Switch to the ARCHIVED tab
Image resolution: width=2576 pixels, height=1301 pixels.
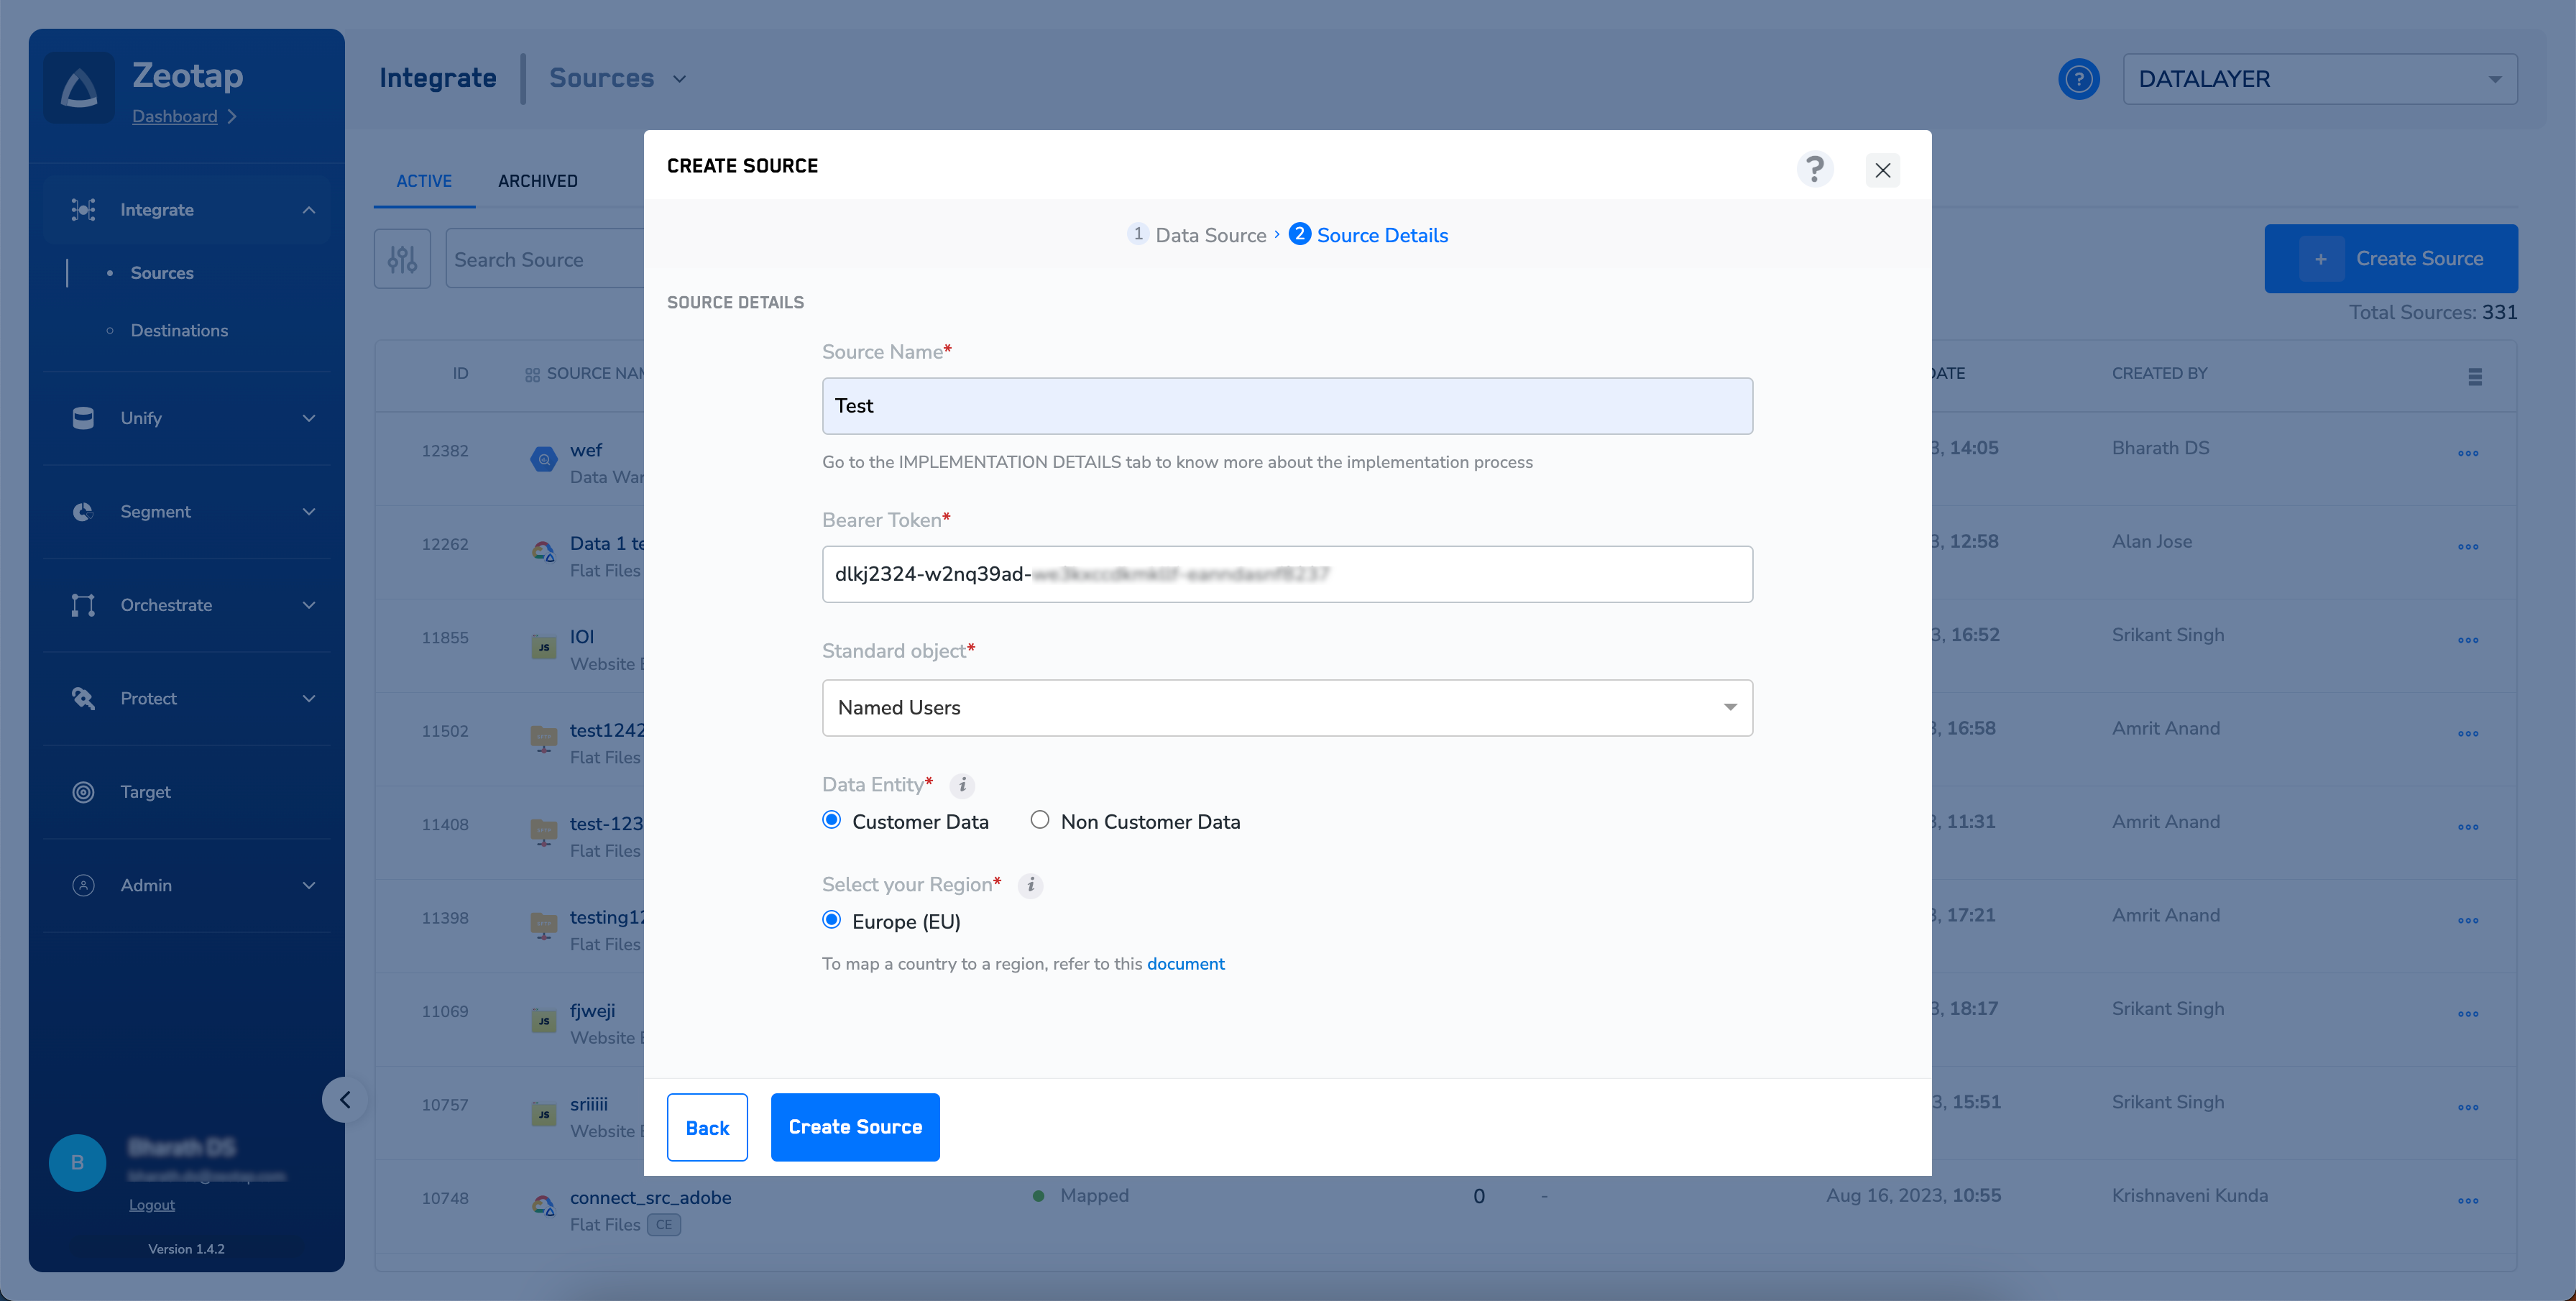coord(537,181)
